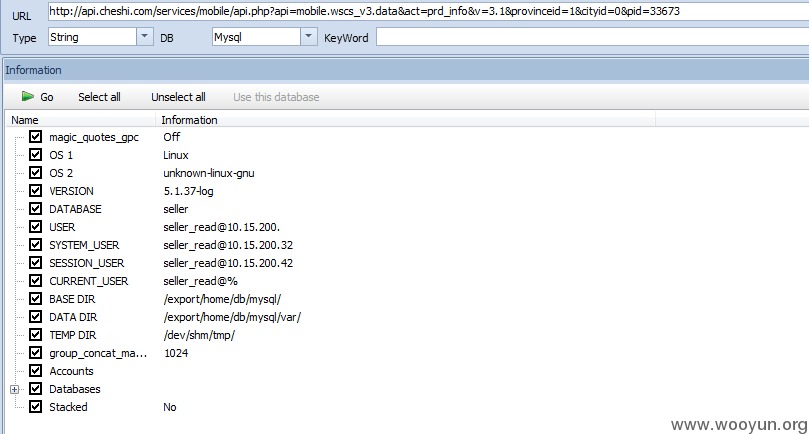The image size is (809, 434).
Task: Click the DB combo box showing Mysql
Action: (264, 37)
